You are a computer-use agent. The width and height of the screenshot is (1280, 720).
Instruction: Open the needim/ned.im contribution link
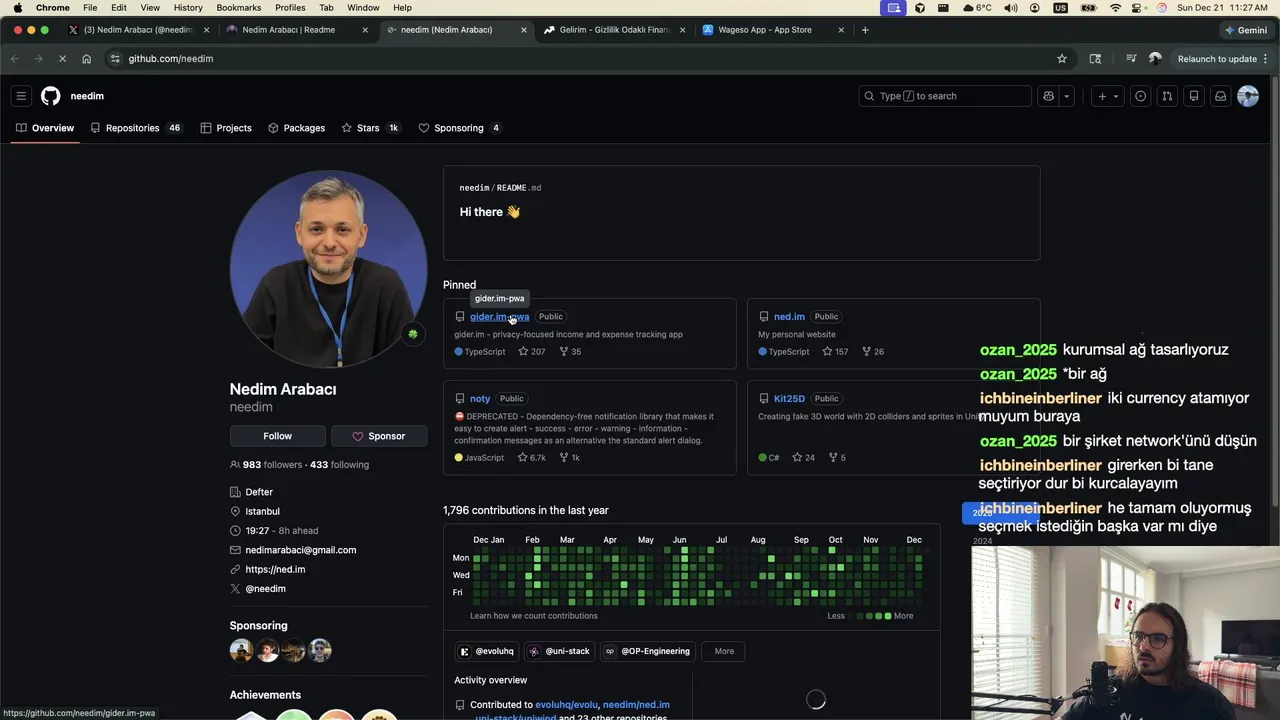(x=636, y=705)
